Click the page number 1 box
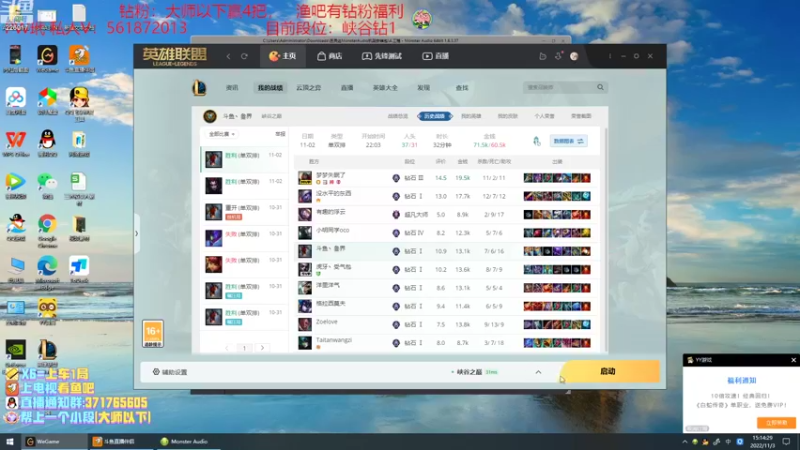 click(x=244, y=348)
